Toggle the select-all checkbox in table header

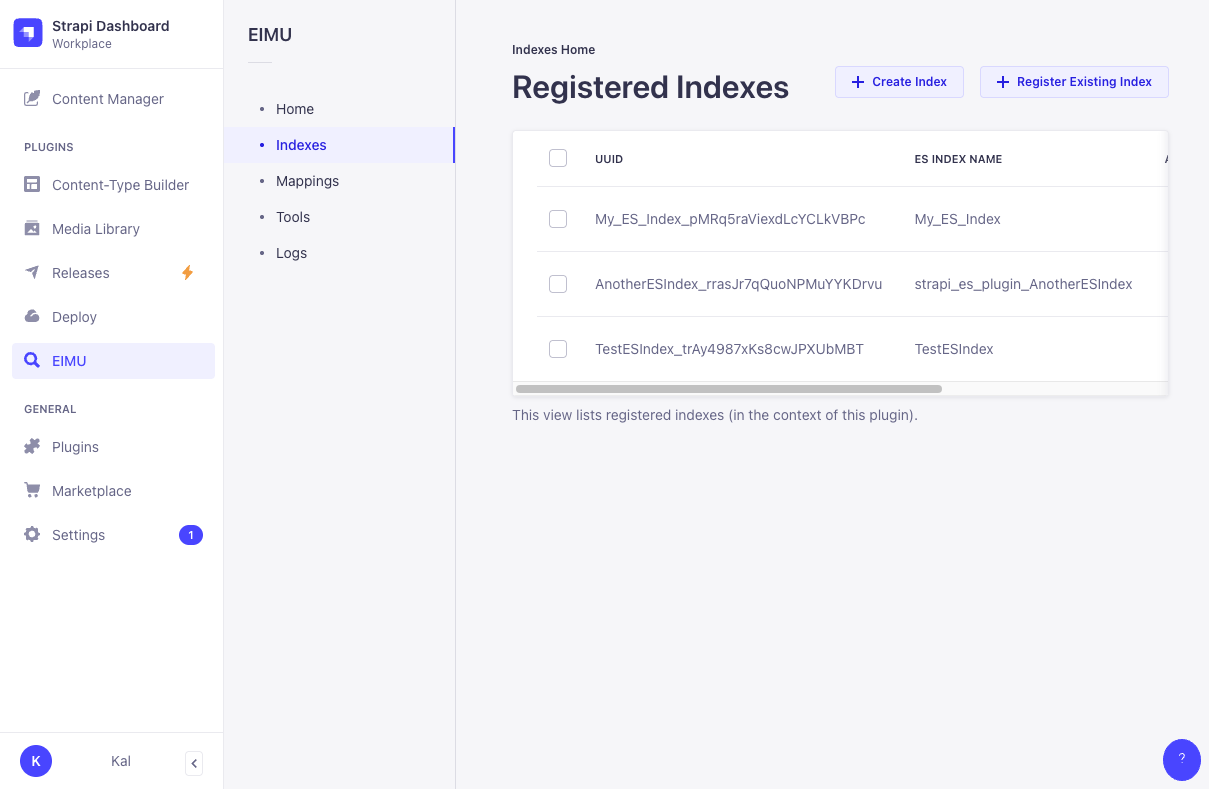coord(558,158)
